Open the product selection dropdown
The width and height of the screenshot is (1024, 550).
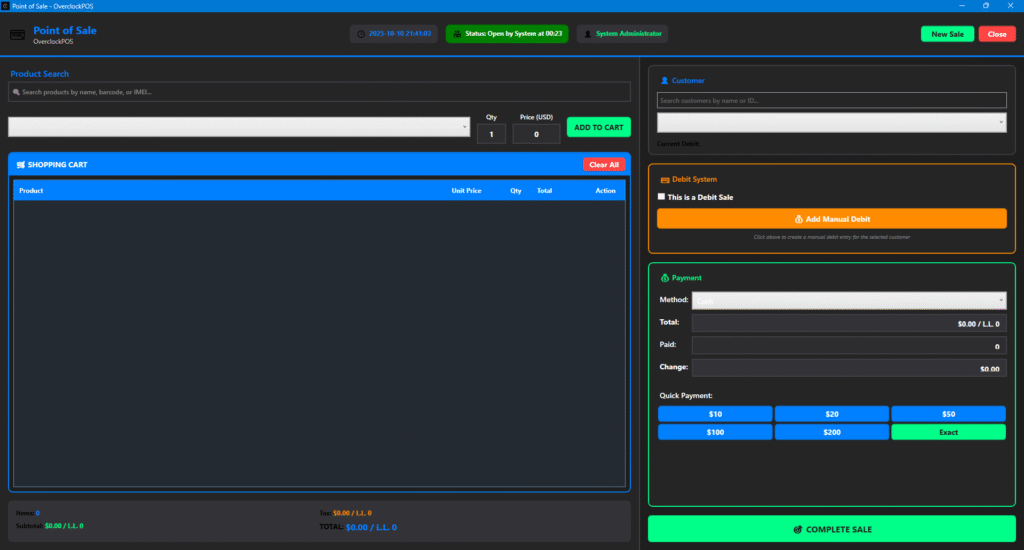(x=238, y=127)
